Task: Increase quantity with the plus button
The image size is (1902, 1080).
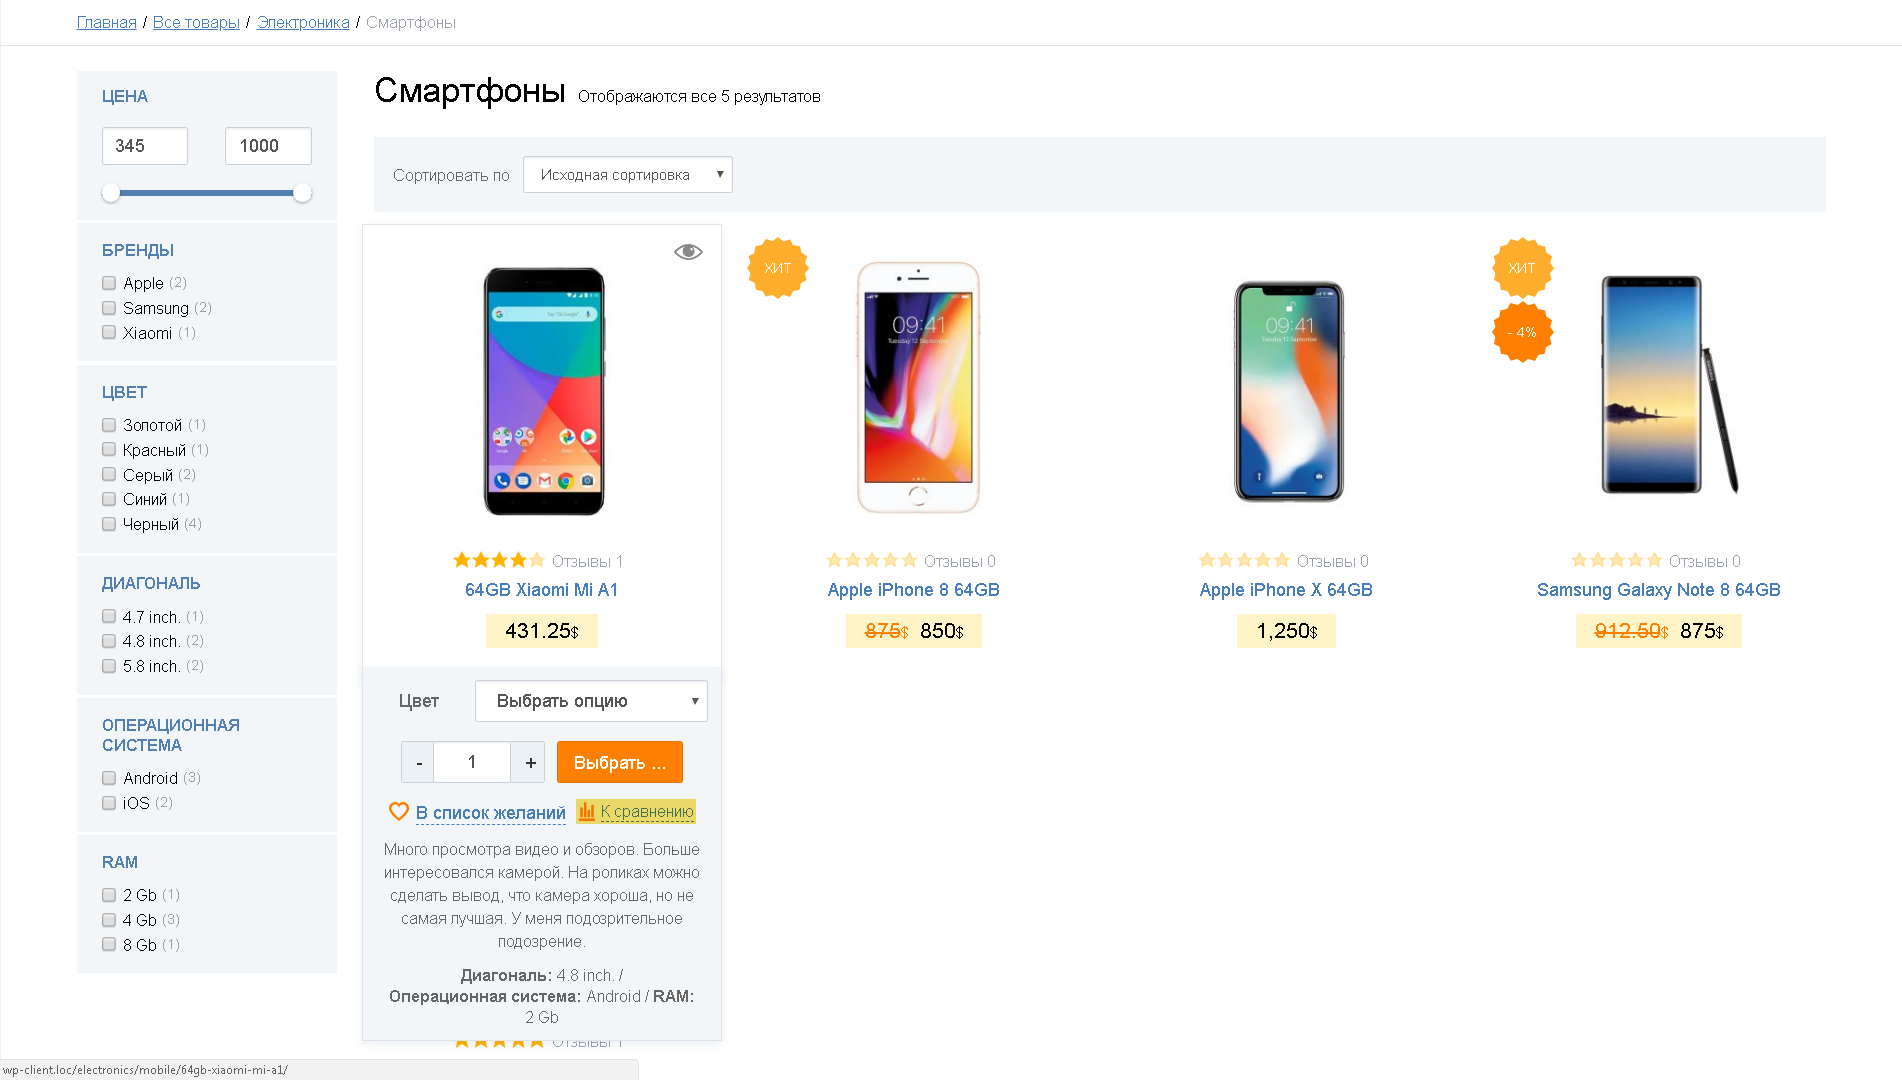Action: pos(529,762)
